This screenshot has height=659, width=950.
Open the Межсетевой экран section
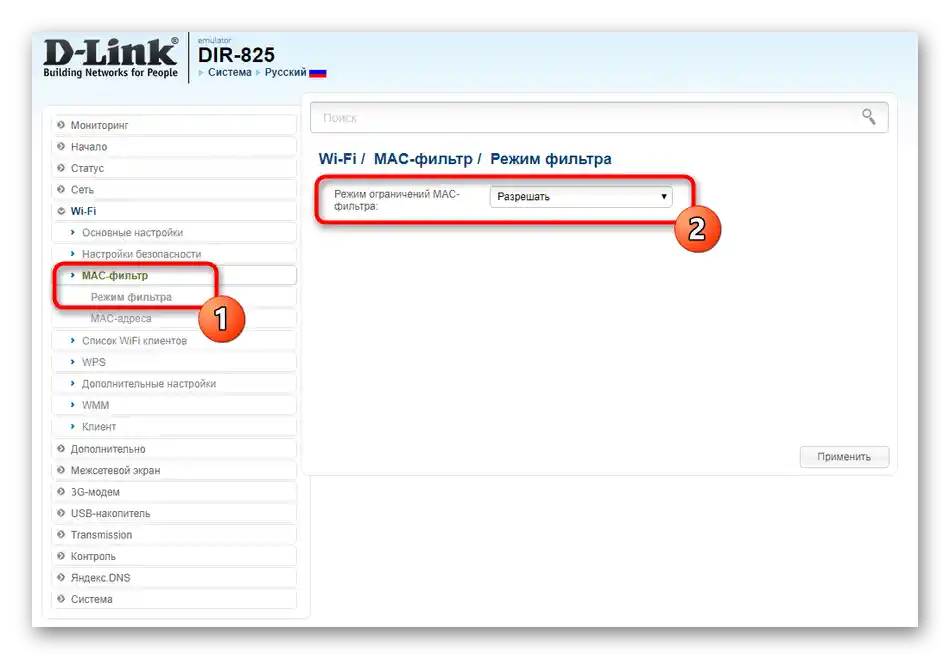[174, 470]
